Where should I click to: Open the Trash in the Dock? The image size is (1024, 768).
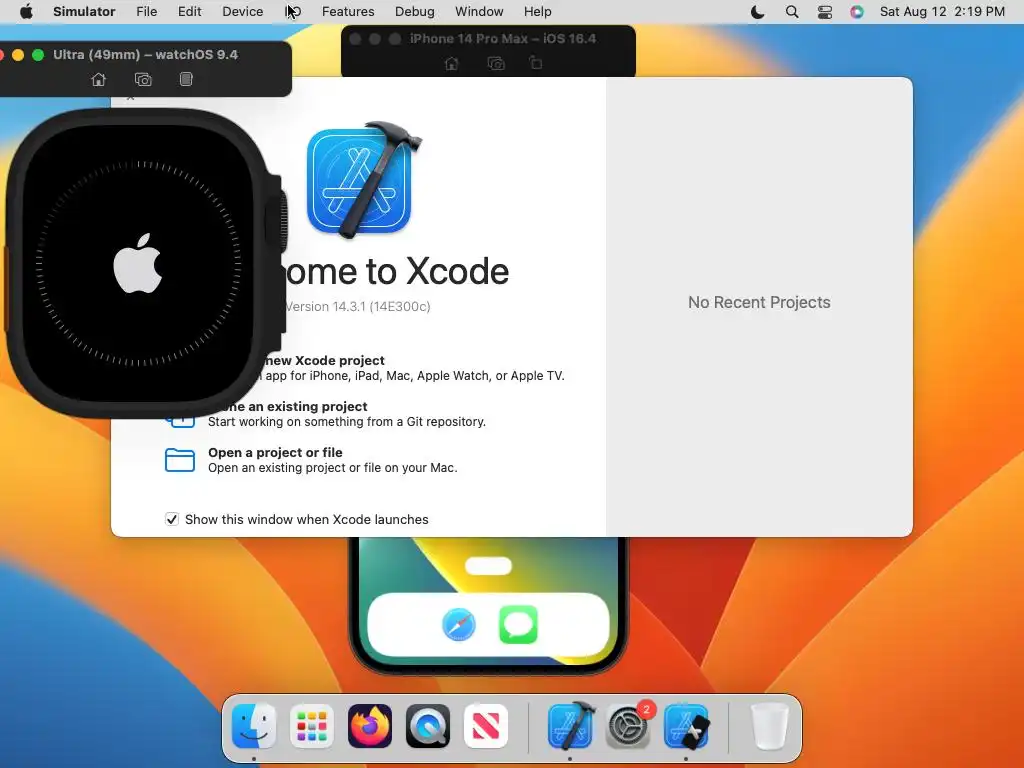[x=769, y=726]
